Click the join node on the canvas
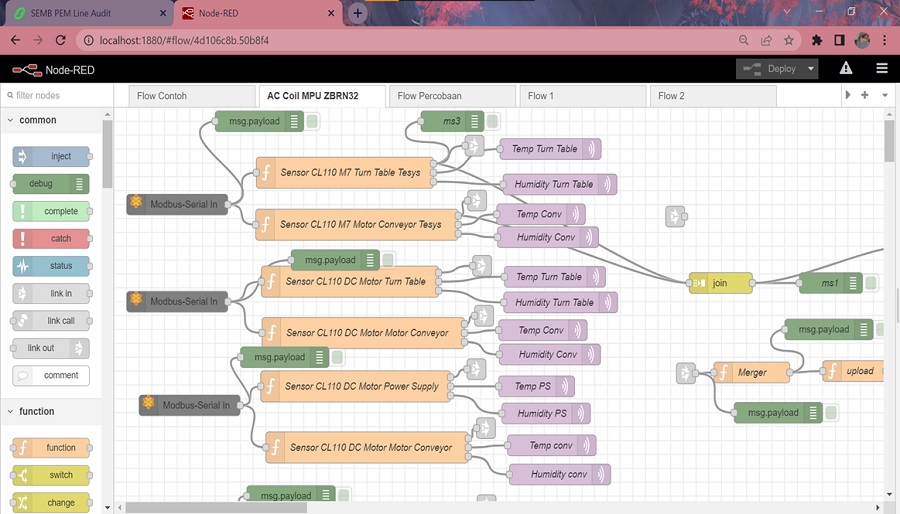Image resolution: width=900 pixels, height=514 pixels. coord(720,283)
